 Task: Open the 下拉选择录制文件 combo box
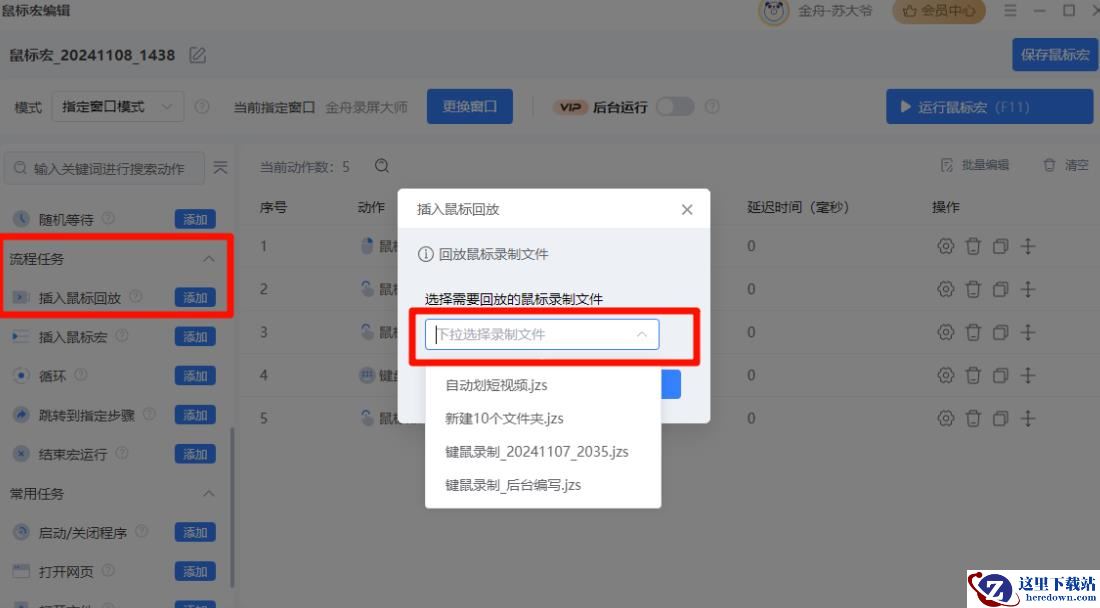click(542, 335)
